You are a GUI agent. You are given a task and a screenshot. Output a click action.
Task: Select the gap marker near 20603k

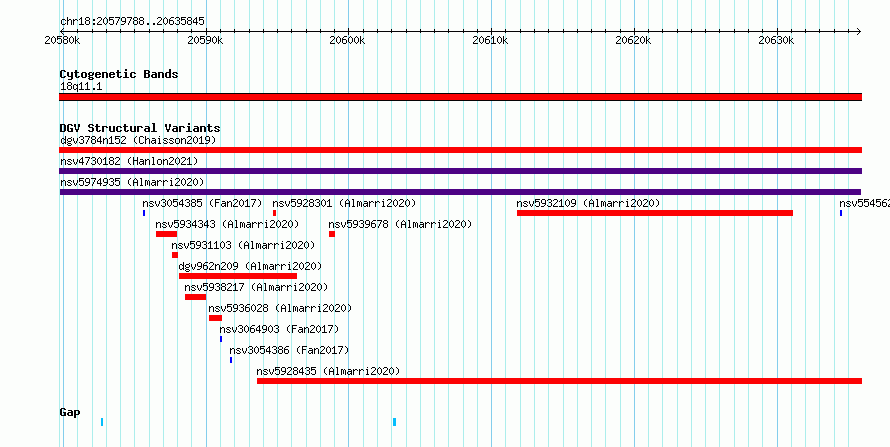(x=394, y=421)
